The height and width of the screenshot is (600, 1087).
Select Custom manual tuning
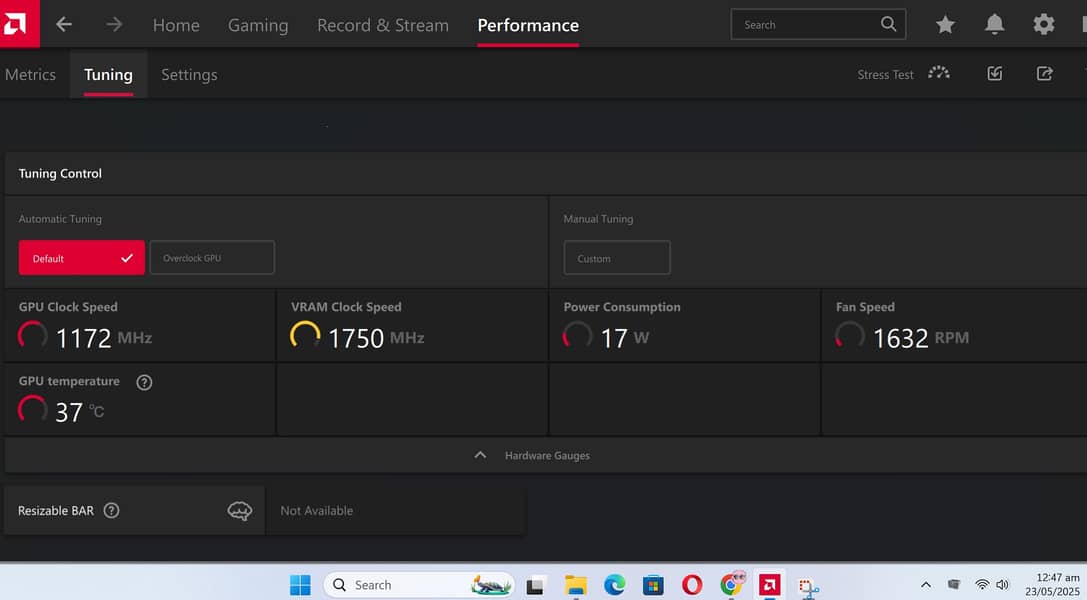[x=617, y=258]
